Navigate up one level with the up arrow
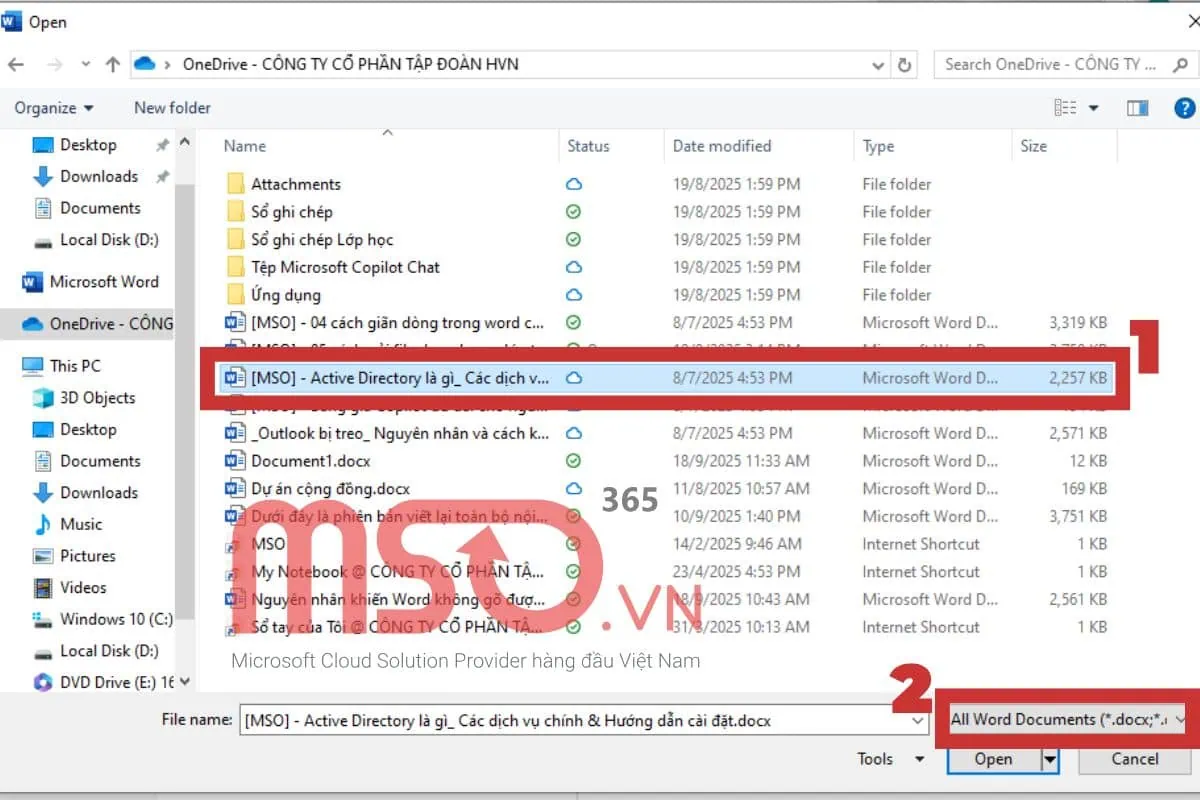 pos(112,63)
